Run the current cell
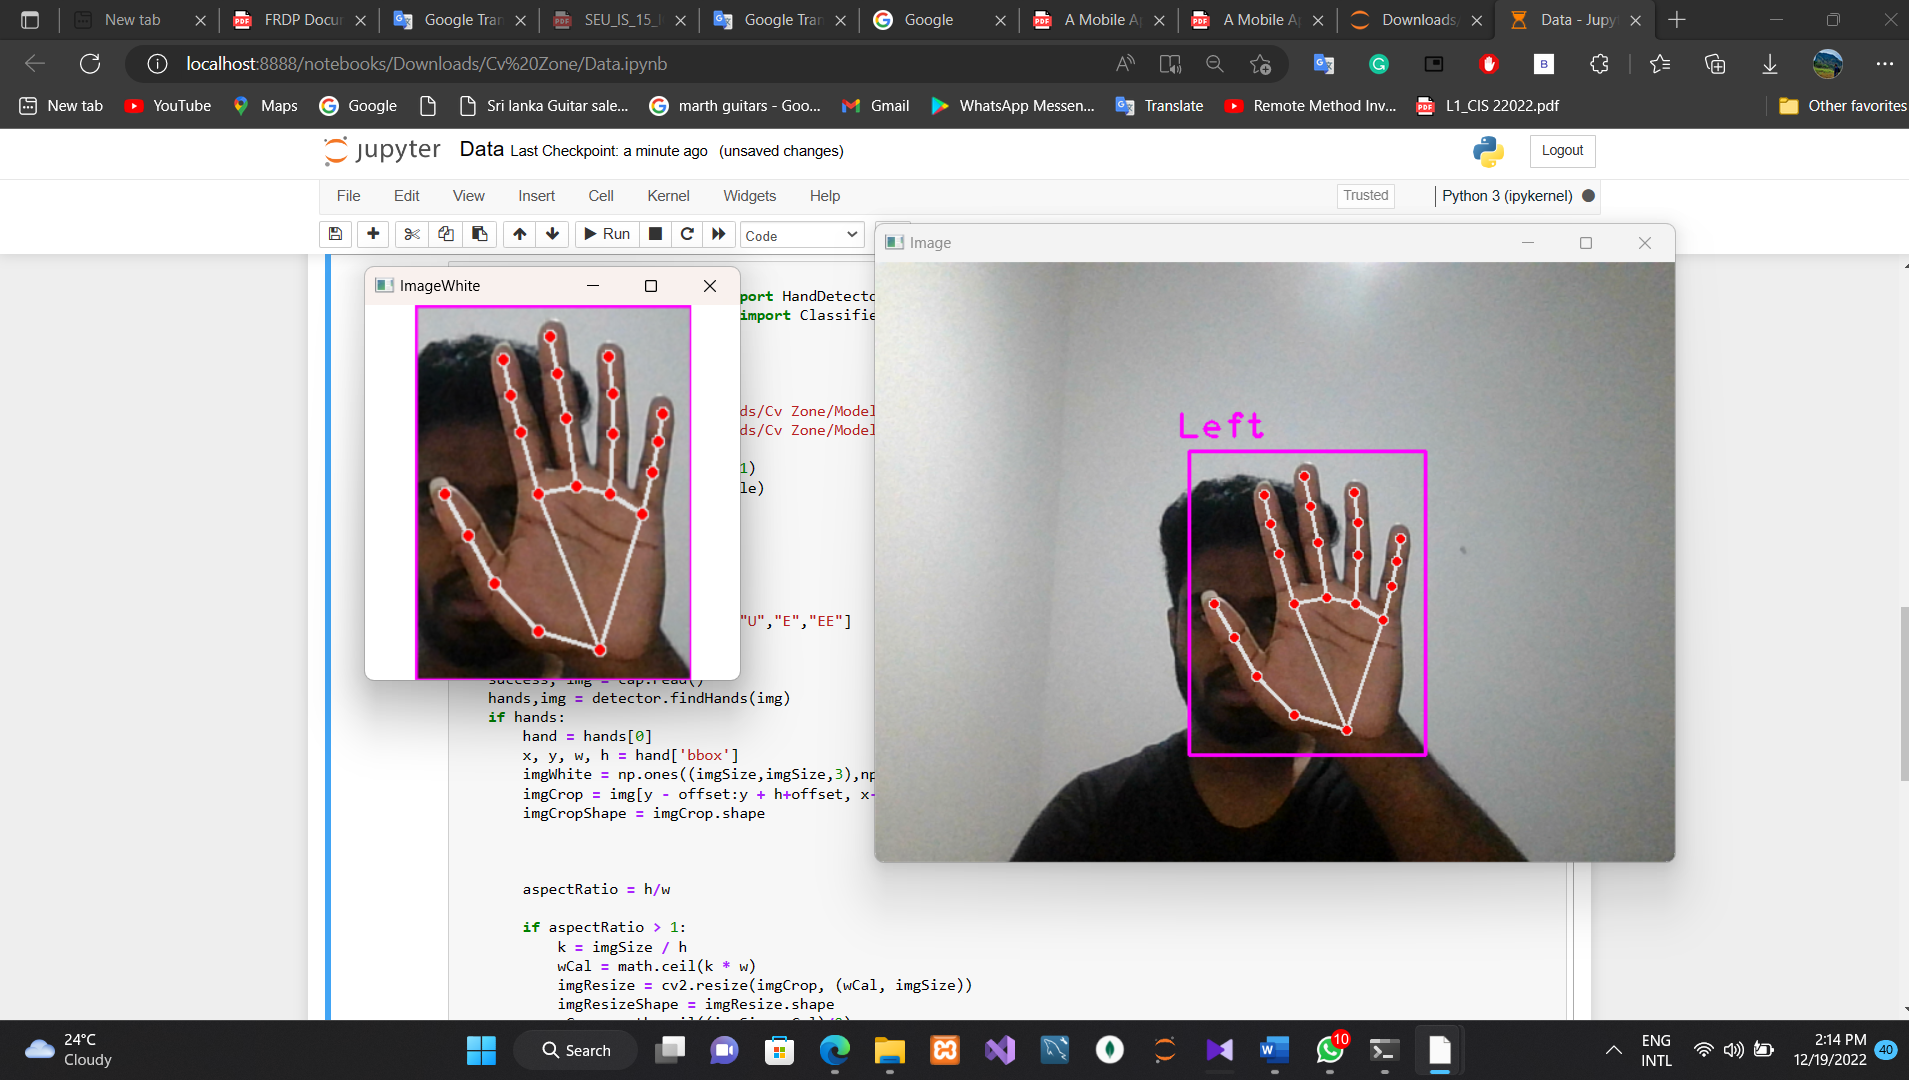 coord(606,234)
